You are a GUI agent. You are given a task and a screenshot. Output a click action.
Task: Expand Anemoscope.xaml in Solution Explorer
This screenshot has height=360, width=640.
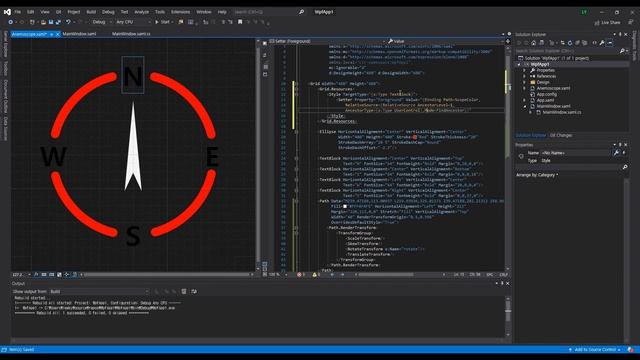click(524, 88)
